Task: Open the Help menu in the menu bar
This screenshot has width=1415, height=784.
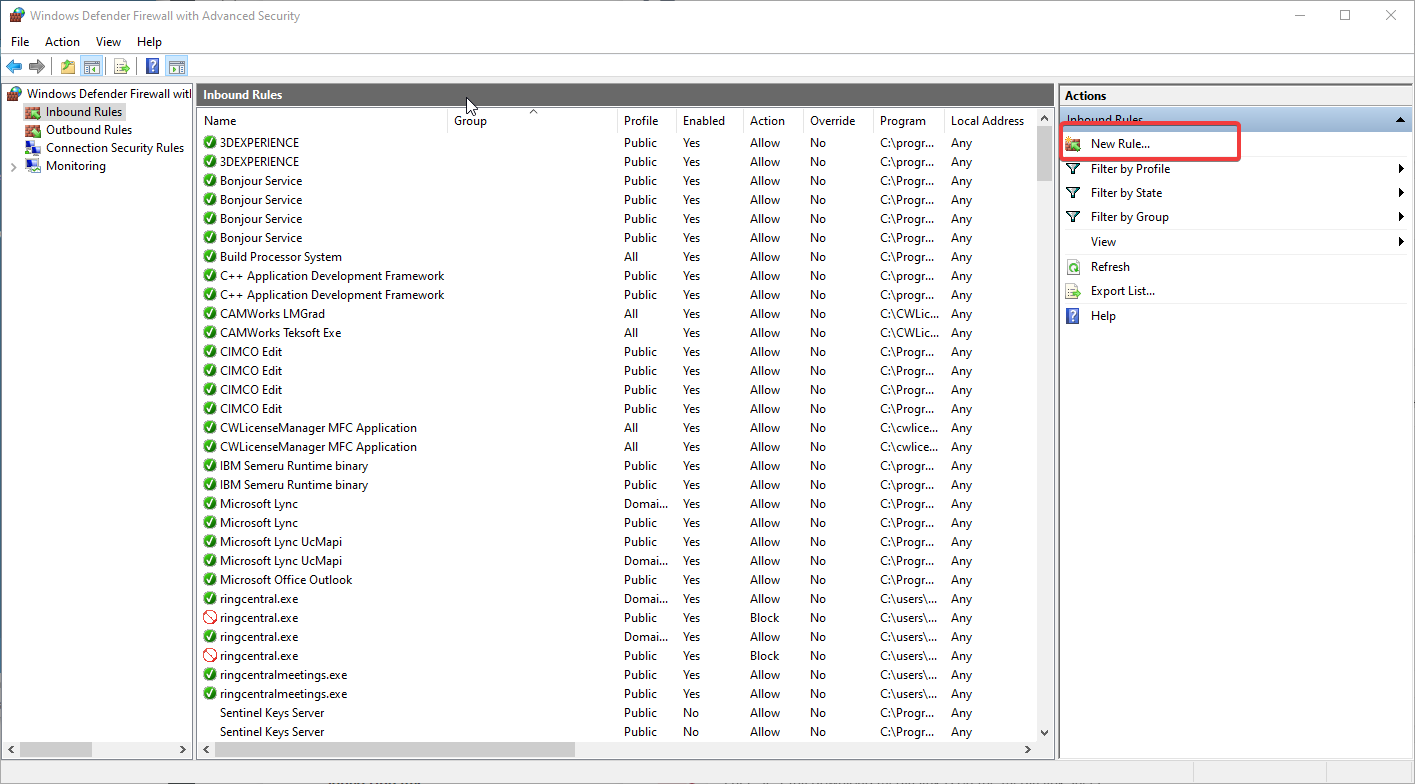Action: (x=149, y=42)
